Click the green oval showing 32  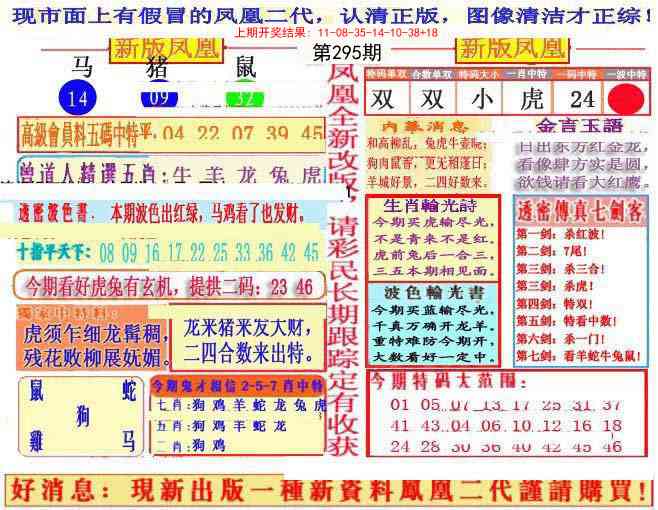point(243,98)
